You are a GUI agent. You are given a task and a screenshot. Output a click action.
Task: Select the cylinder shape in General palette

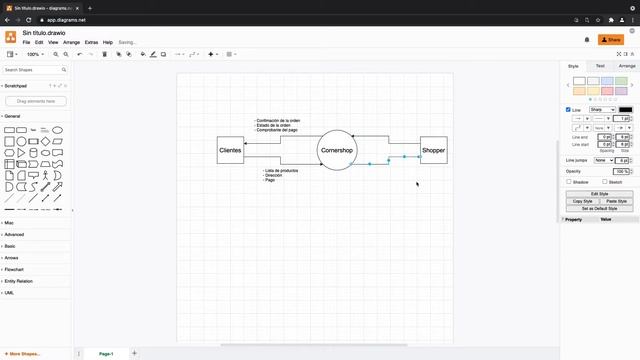coord(33,153)
